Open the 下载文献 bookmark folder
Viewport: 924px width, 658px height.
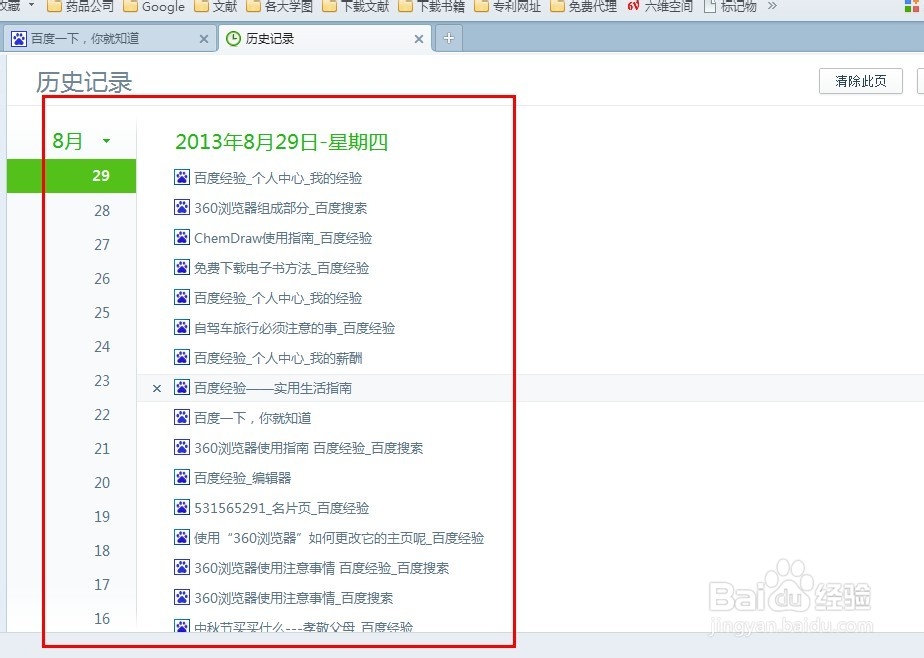(x=356, y=6)
